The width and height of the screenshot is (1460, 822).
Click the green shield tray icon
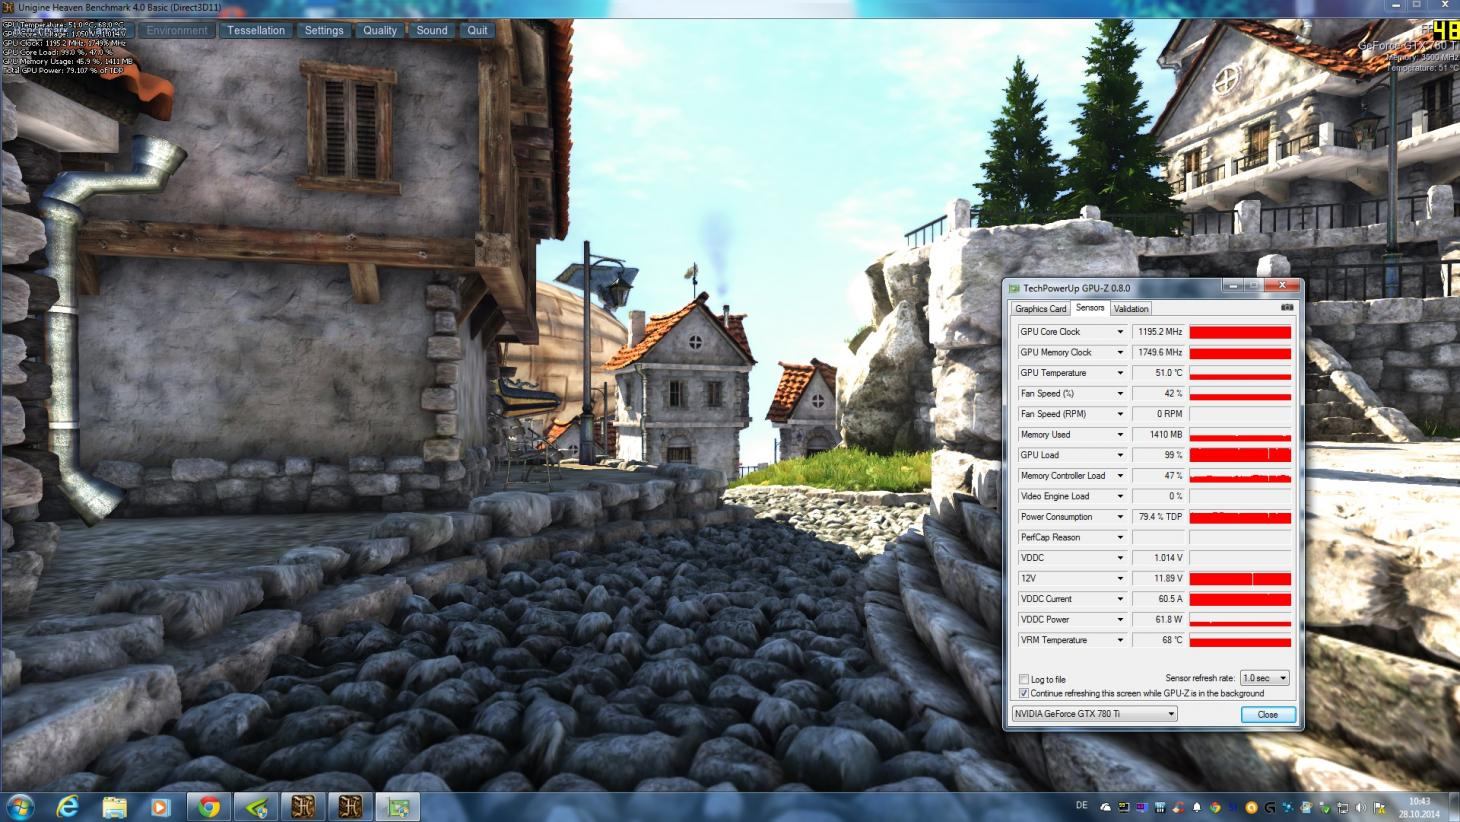1324,807
